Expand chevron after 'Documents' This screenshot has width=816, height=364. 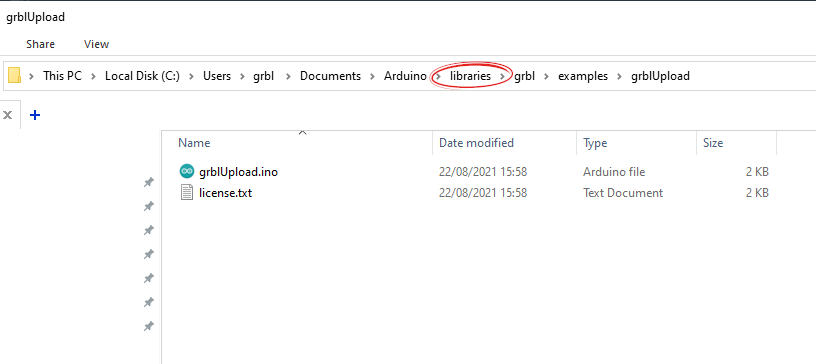point(372,77)
